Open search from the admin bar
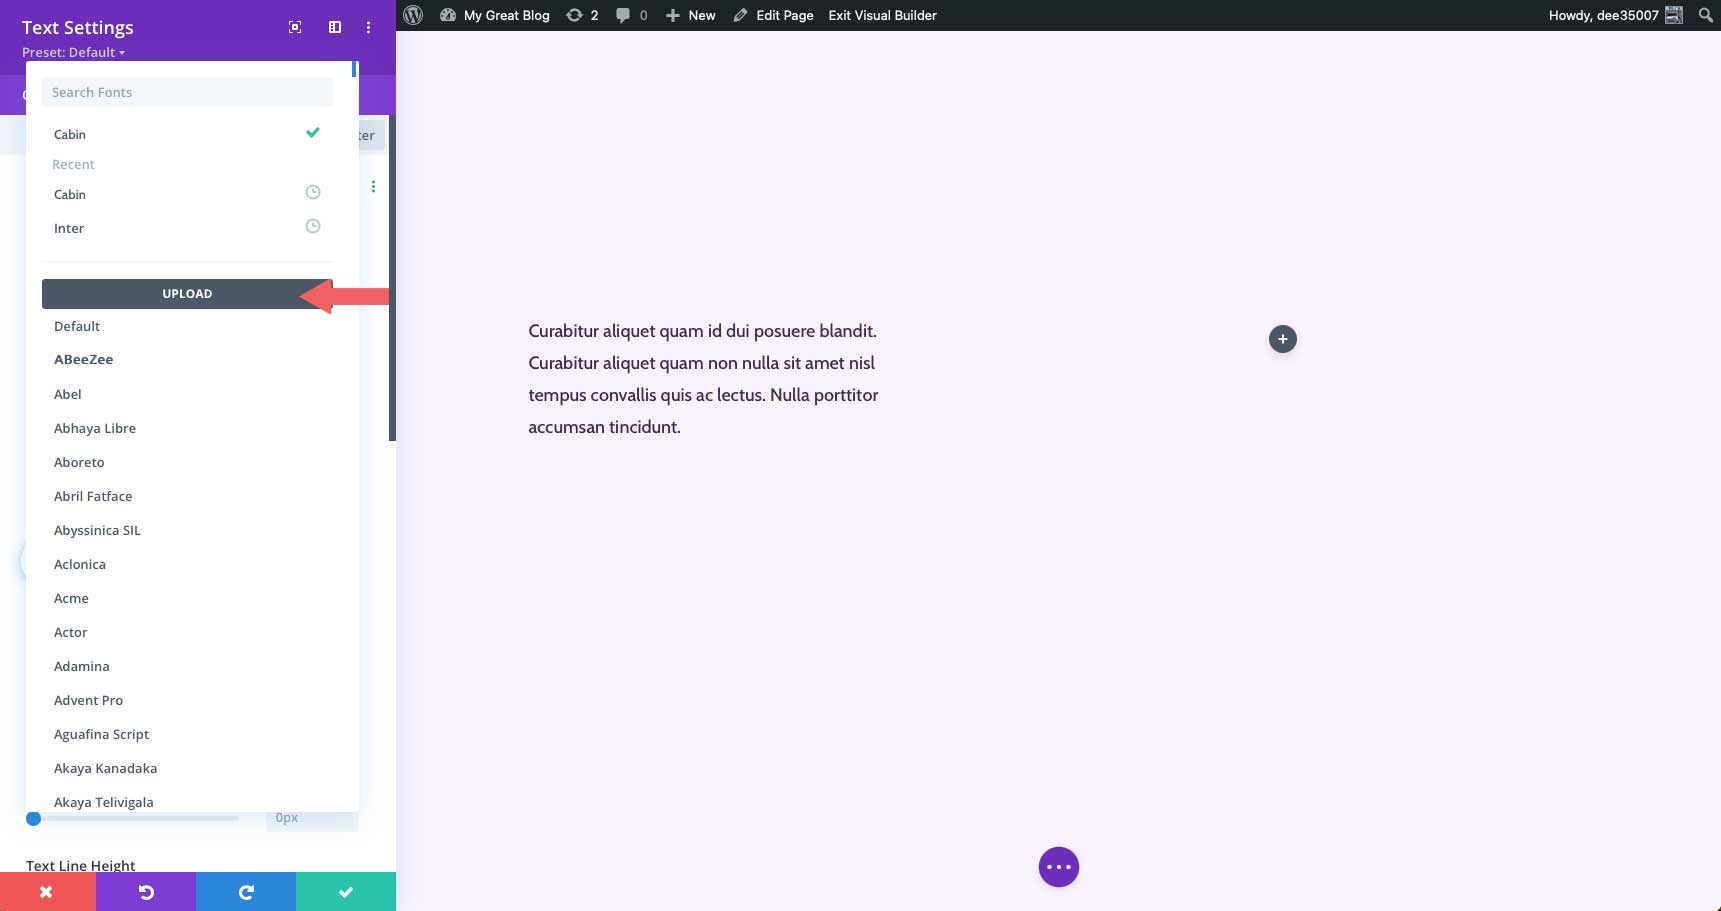This screenshot has height=911, width=1721. pos(1705,15)
